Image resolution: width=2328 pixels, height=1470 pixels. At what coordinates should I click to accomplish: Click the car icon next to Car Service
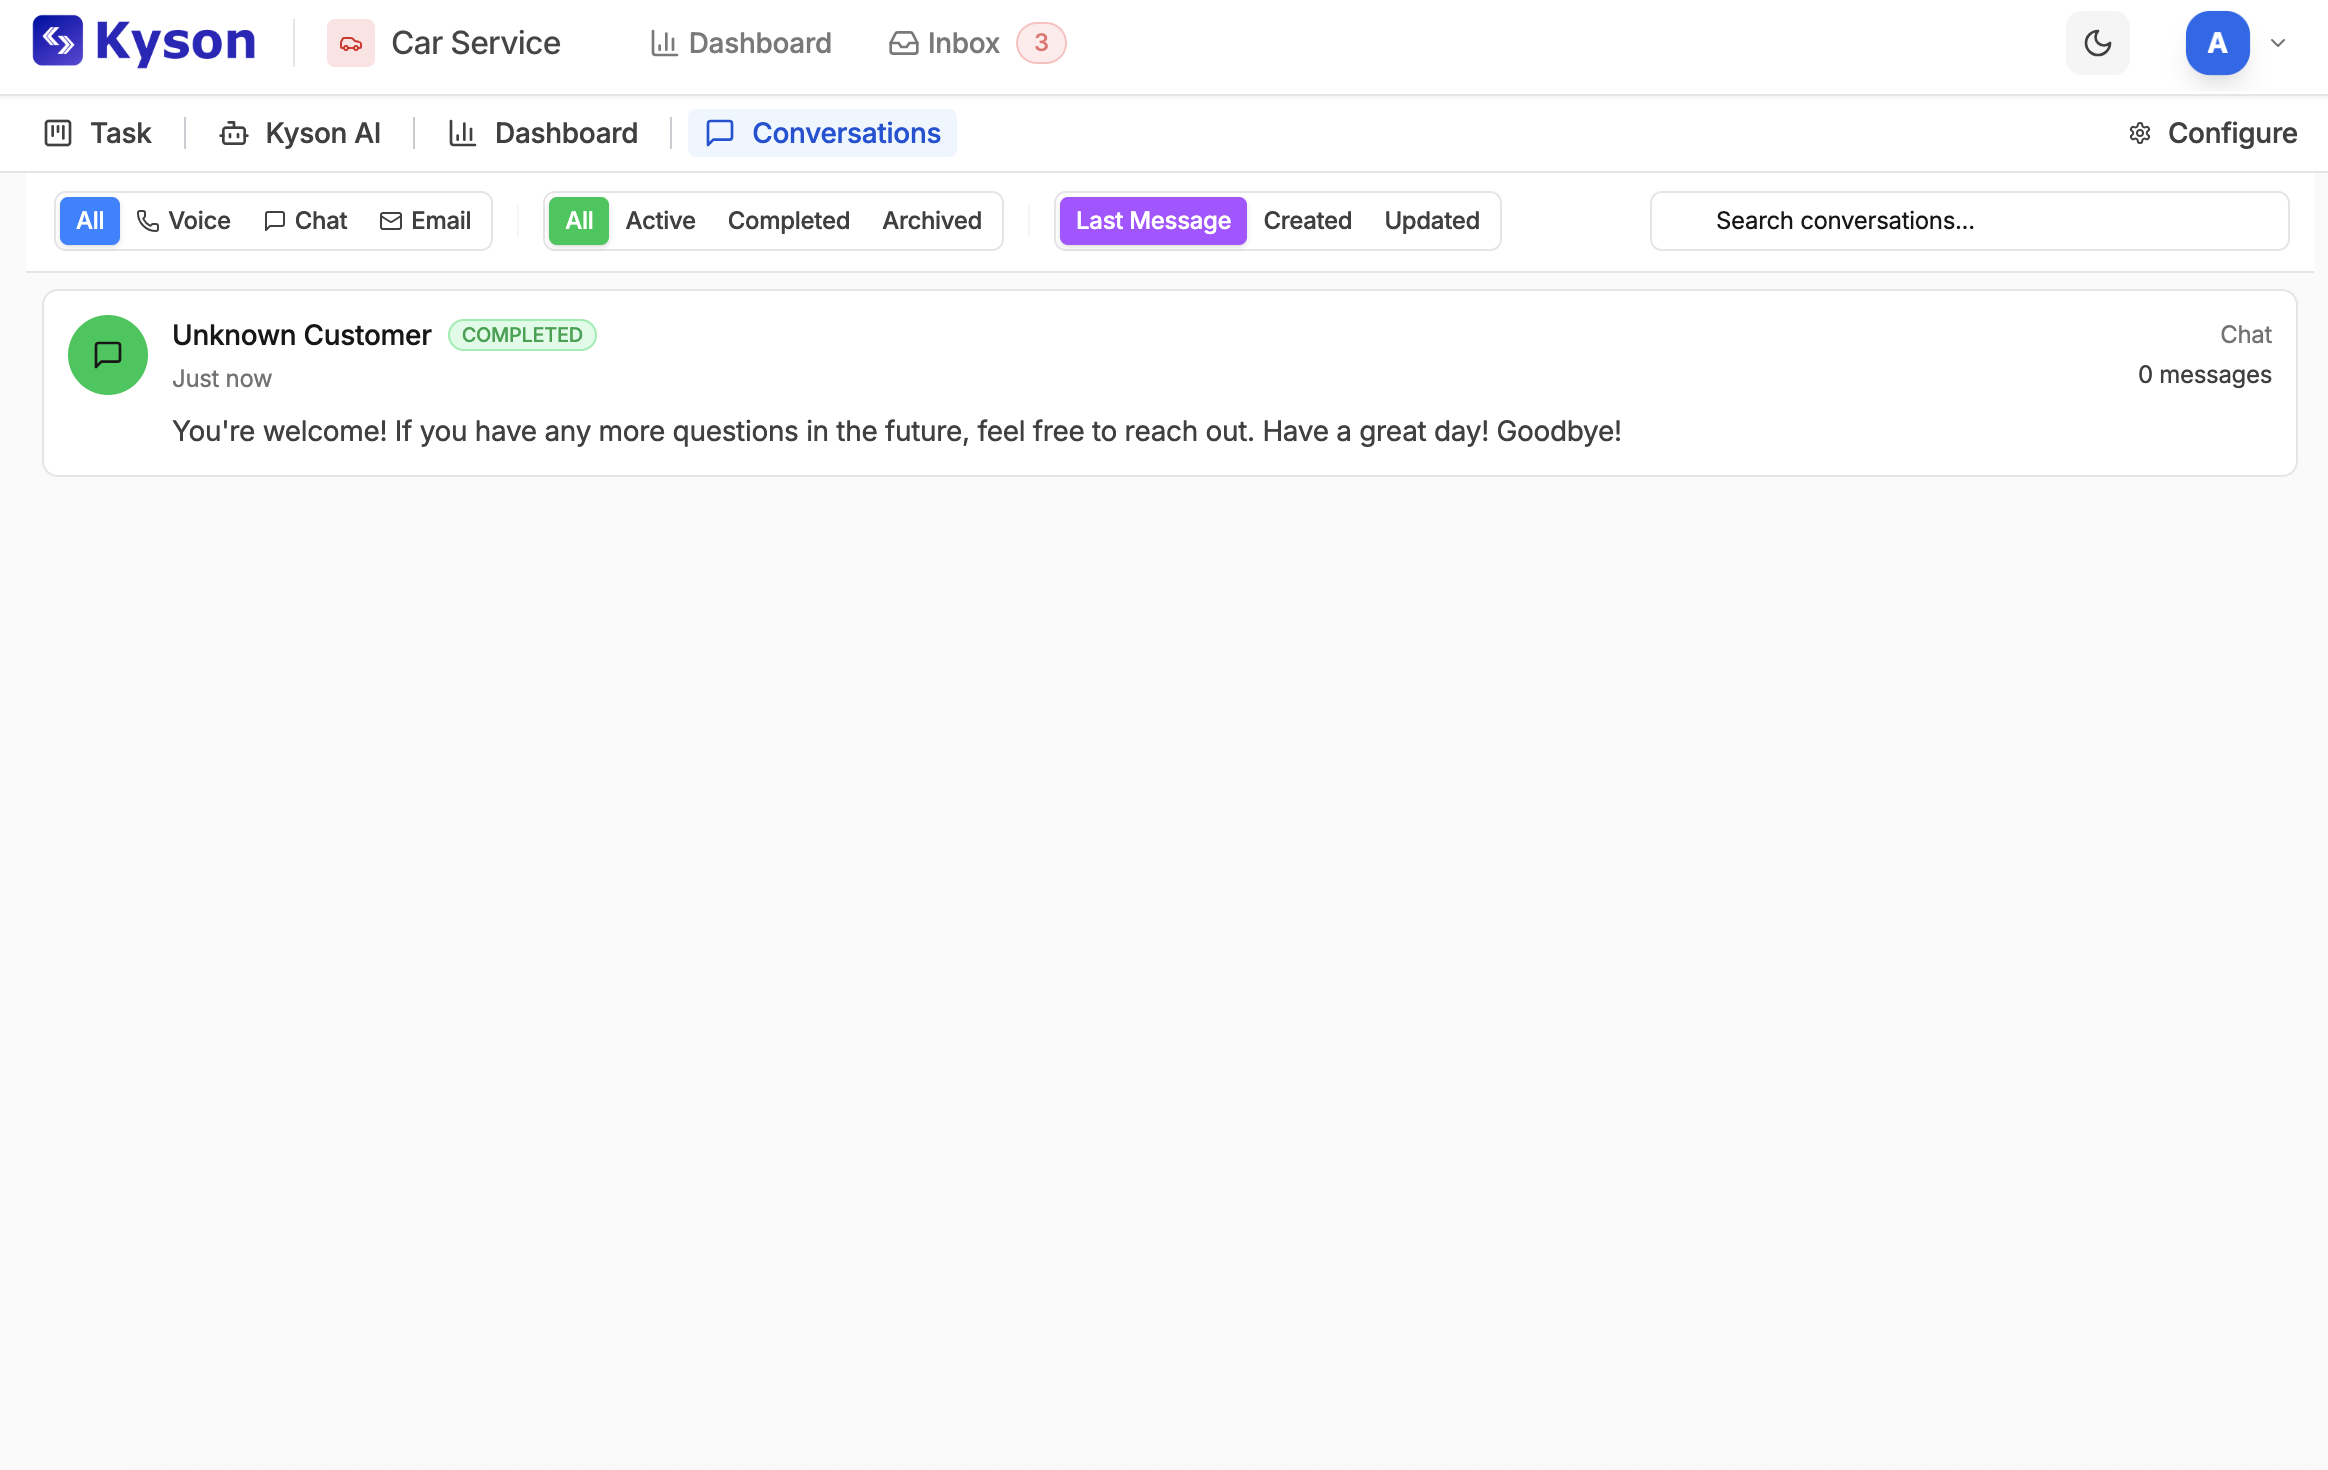pyautogui.click(x=351, y=43)
